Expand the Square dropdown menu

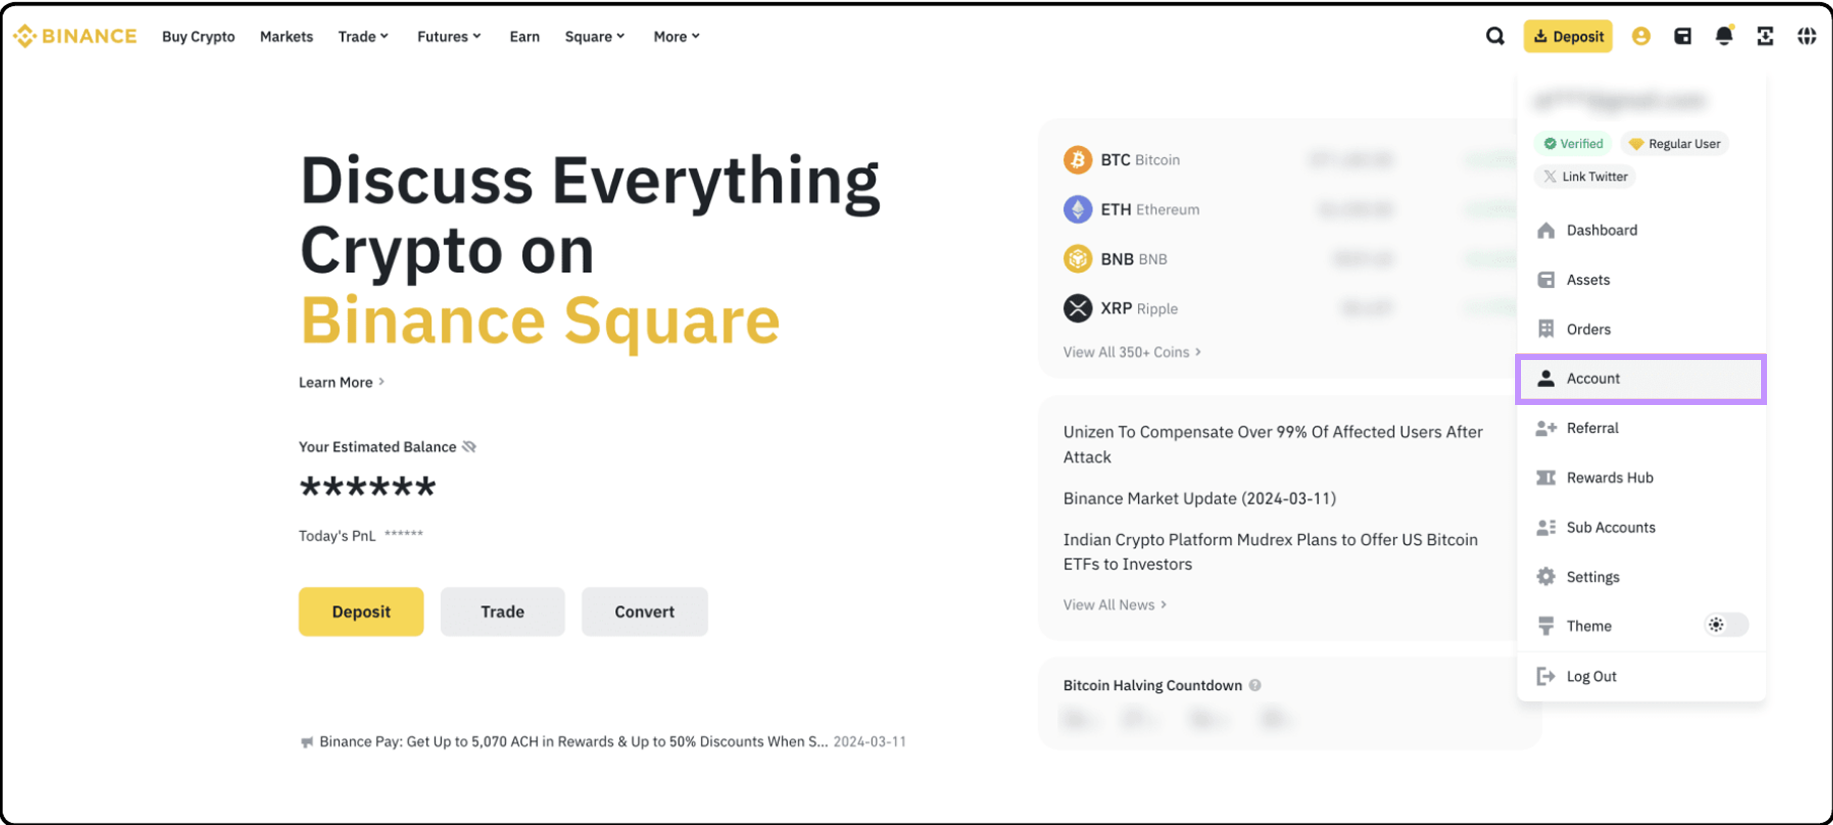pos(595,36)
